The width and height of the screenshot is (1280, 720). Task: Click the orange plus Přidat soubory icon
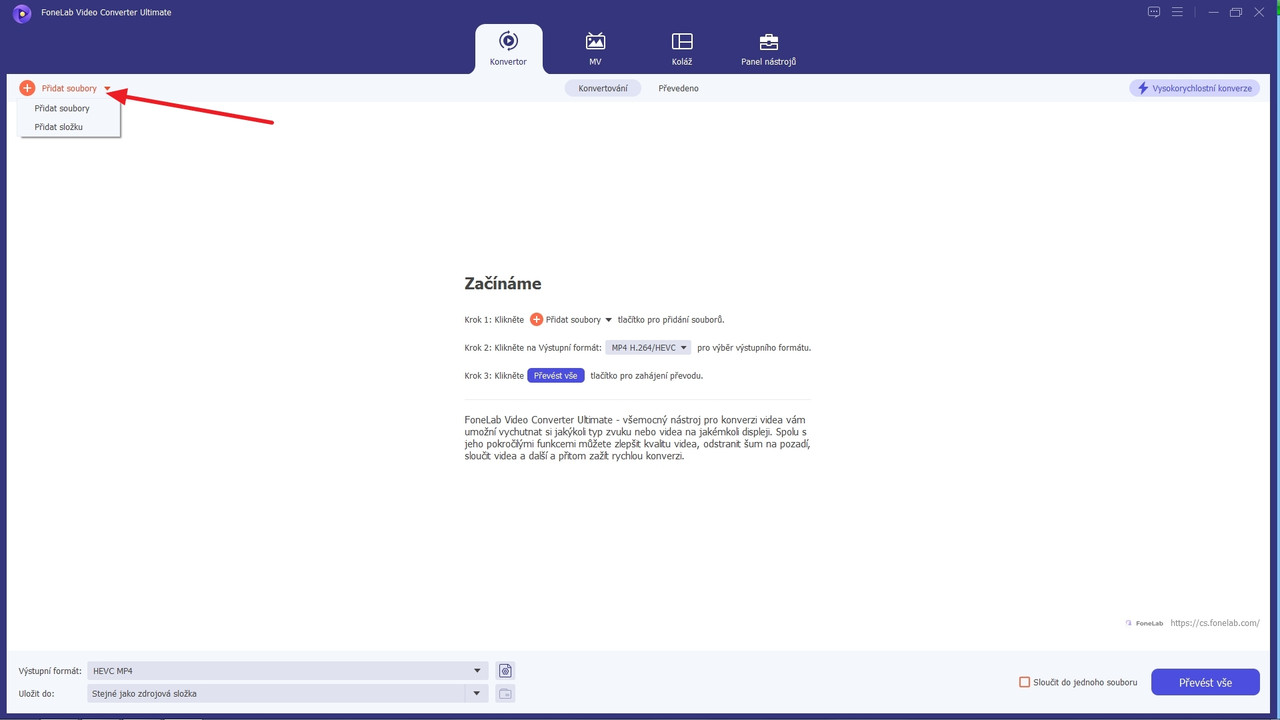27,88
